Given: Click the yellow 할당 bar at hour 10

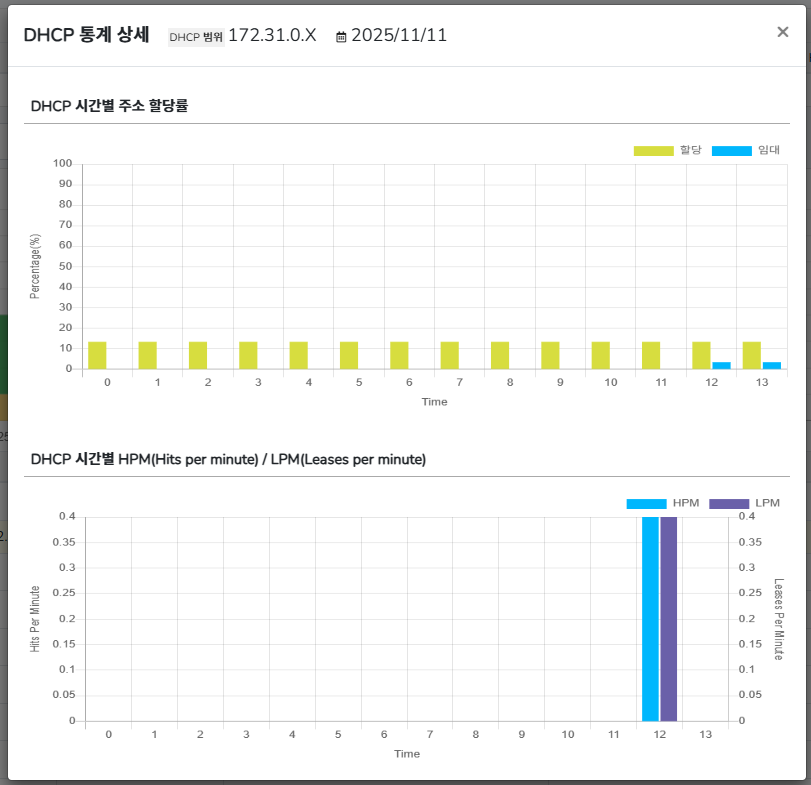Looking at the screenshot, I should coord(600,356).
